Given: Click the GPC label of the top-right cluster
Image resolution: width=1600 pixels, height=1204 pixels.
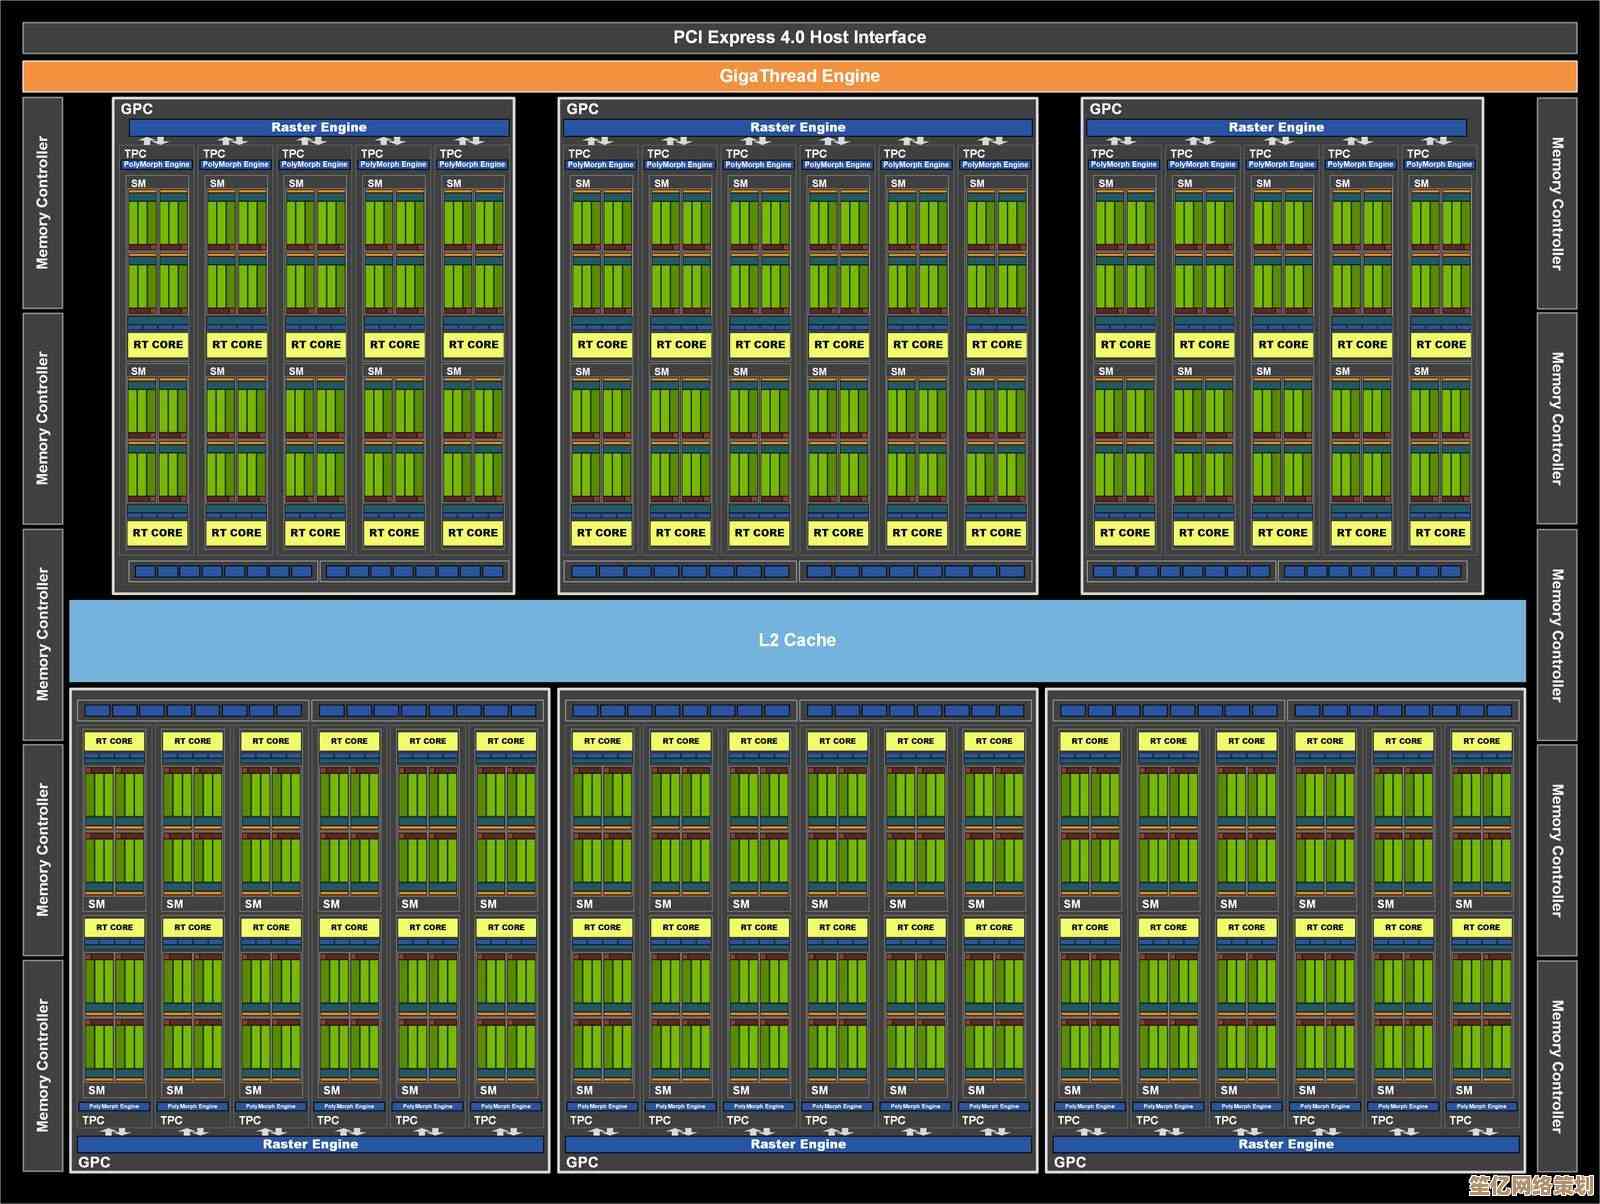Looking at the screenshot, I should 1106,109.
